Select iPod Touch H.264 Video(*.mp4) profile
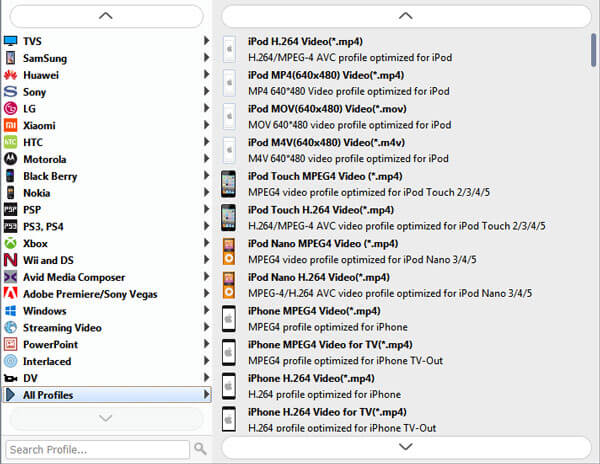The image size is (600, 464). (x=405, y=218)
